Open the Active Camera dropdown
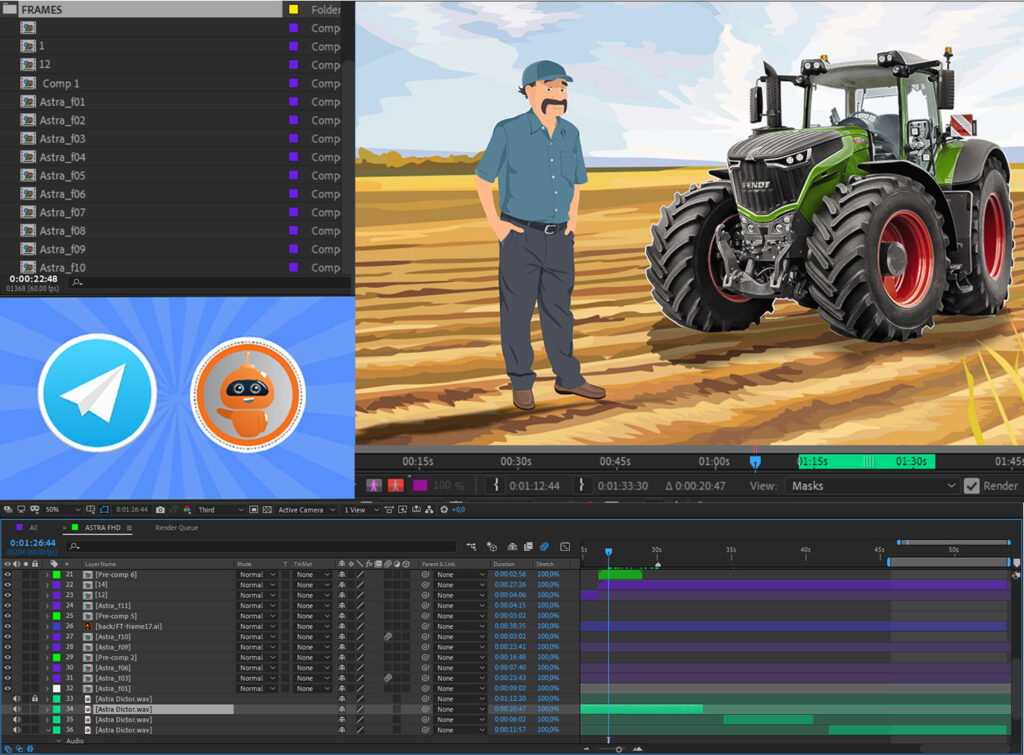The height and width of the screenshot is (755, 1024). (306, 510)
